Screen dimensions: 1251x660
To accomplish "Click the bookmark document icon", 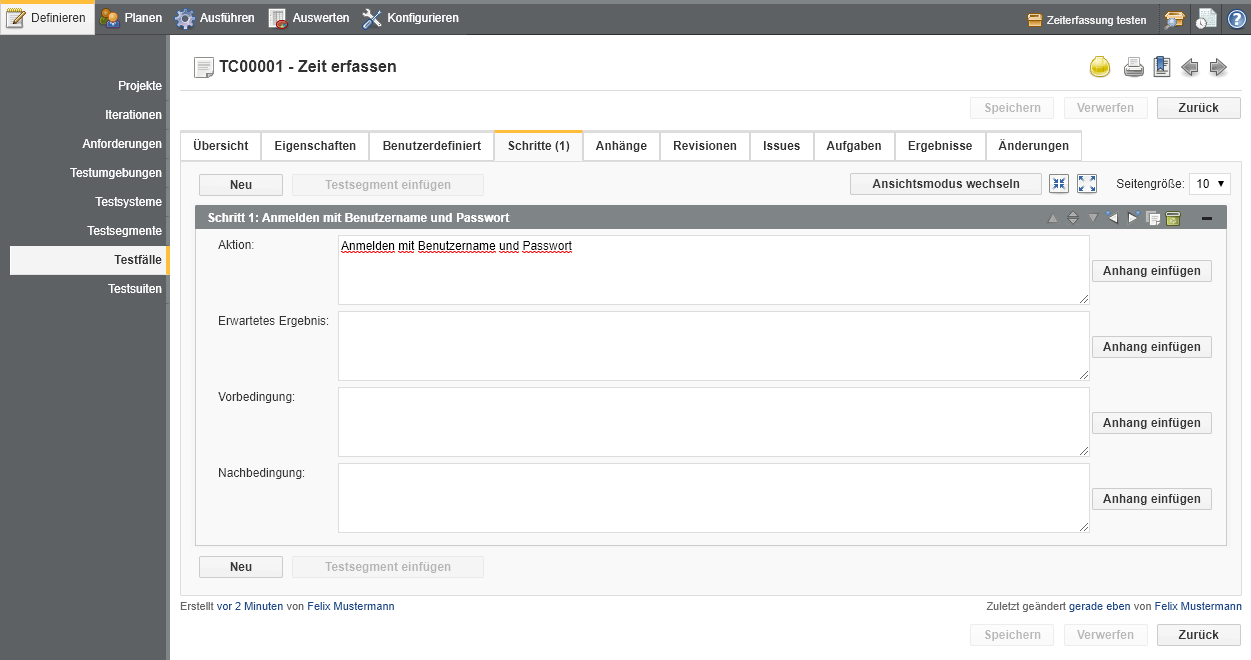I will 1161,67.
